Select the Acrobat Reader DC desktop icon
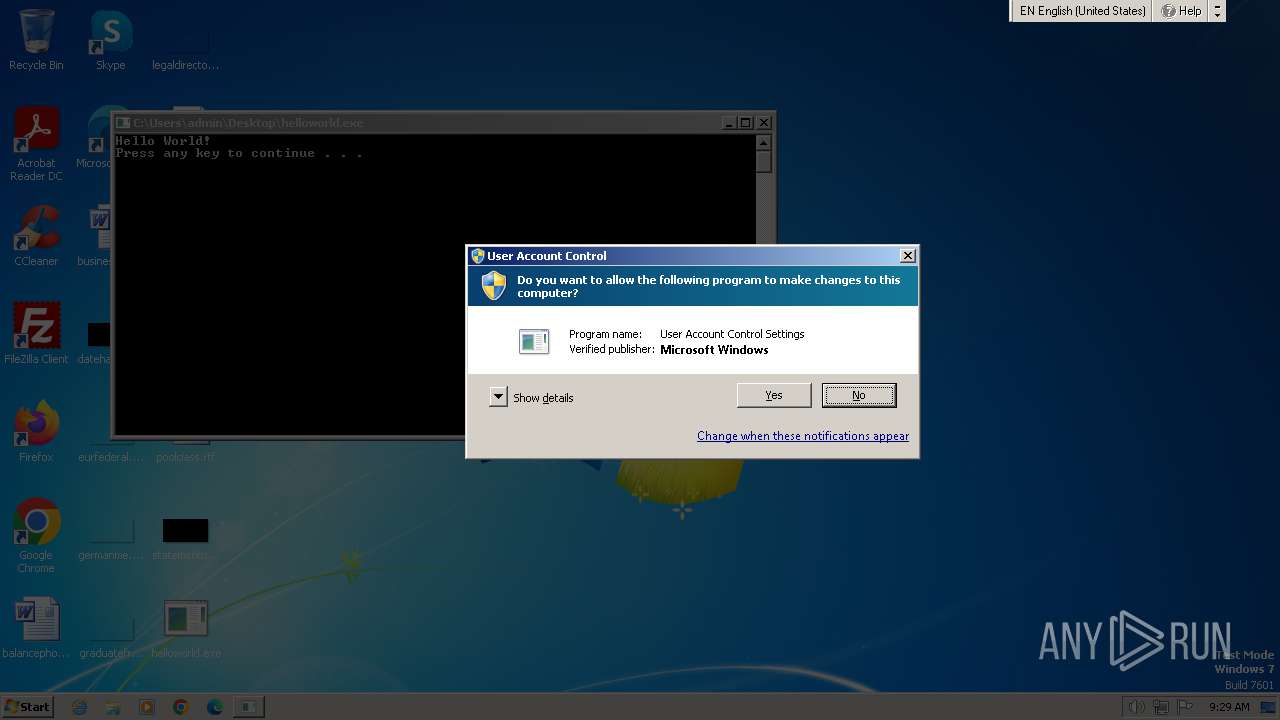This screenshot has width=1280, height=720. pyautogui.click(x=36, y=144)
